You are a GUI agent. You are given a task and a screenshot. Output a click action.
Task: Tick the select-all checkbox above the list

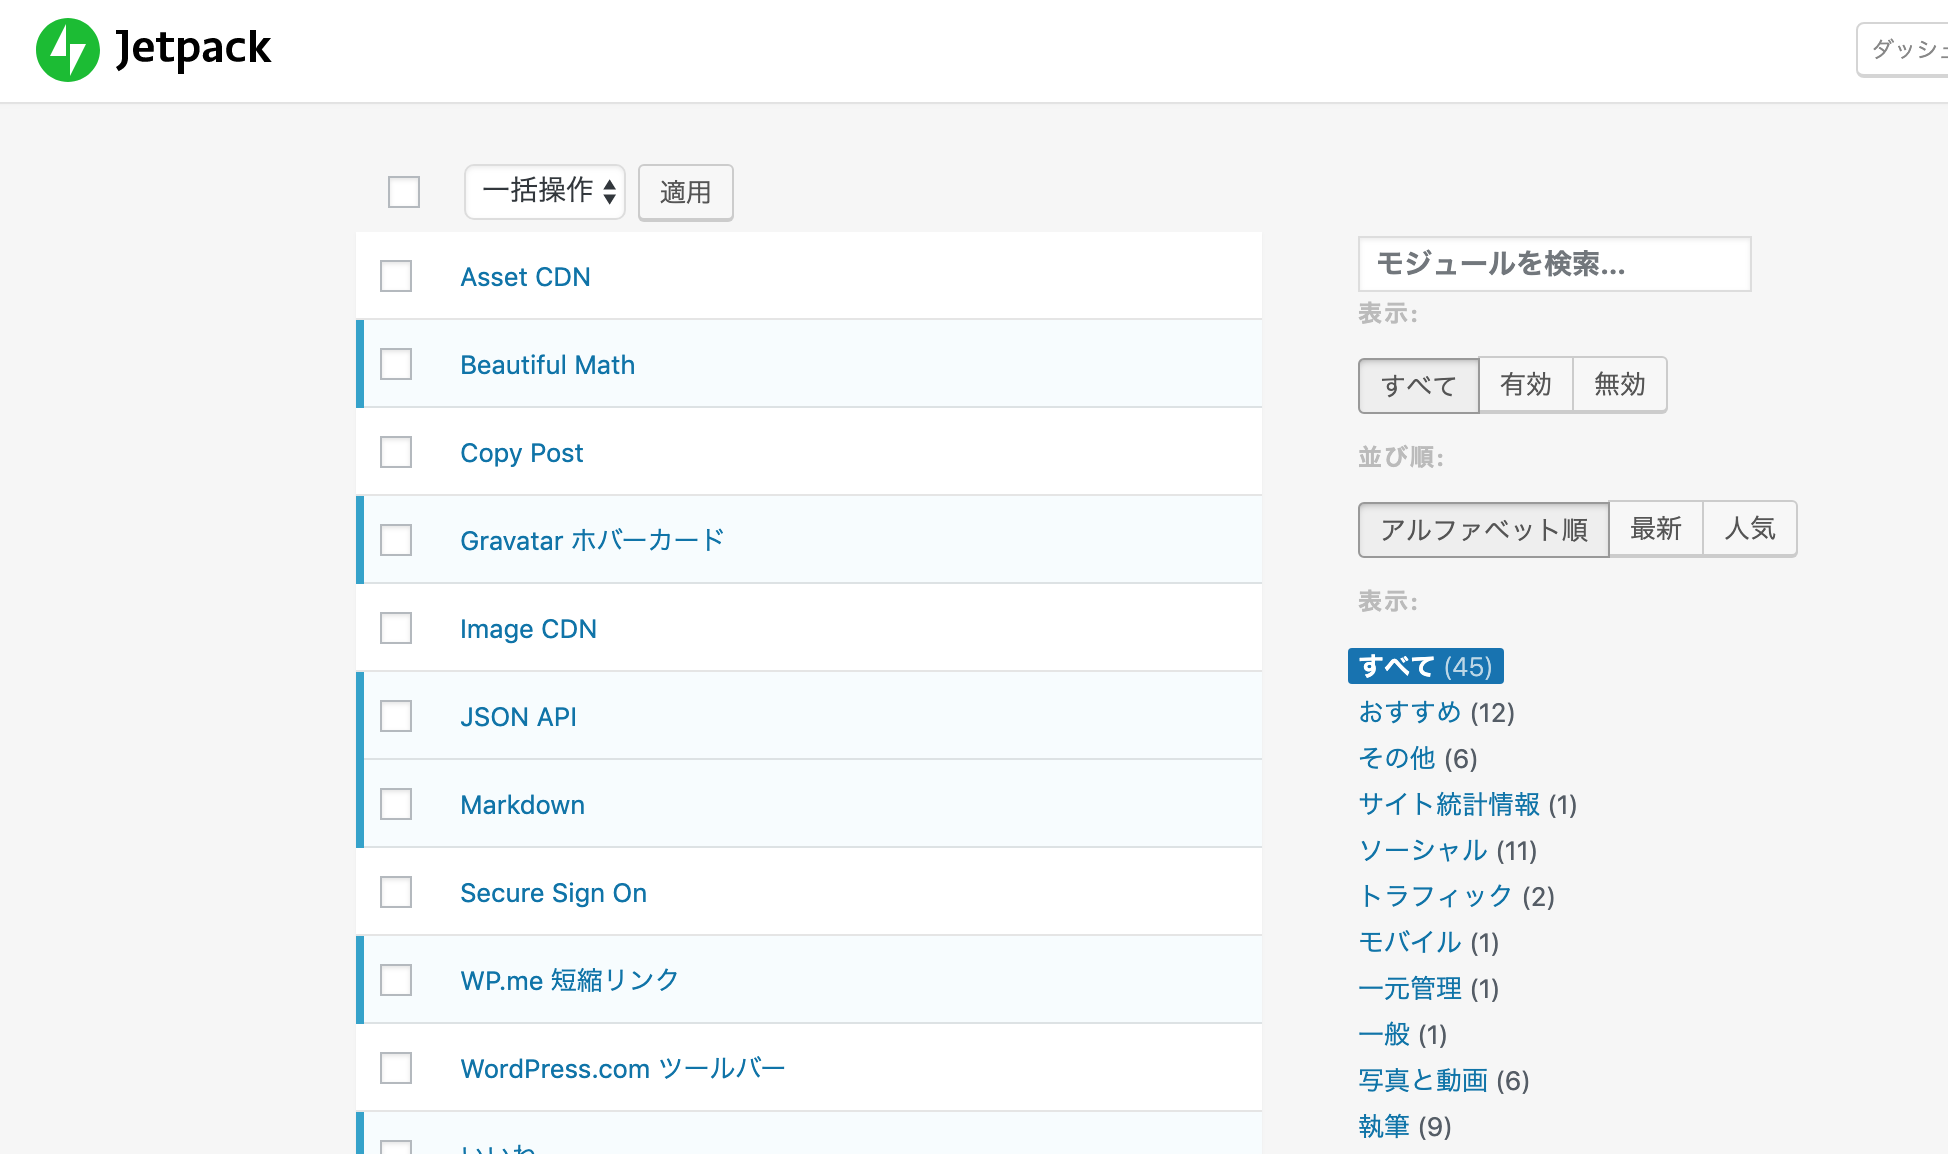point(404,192)
